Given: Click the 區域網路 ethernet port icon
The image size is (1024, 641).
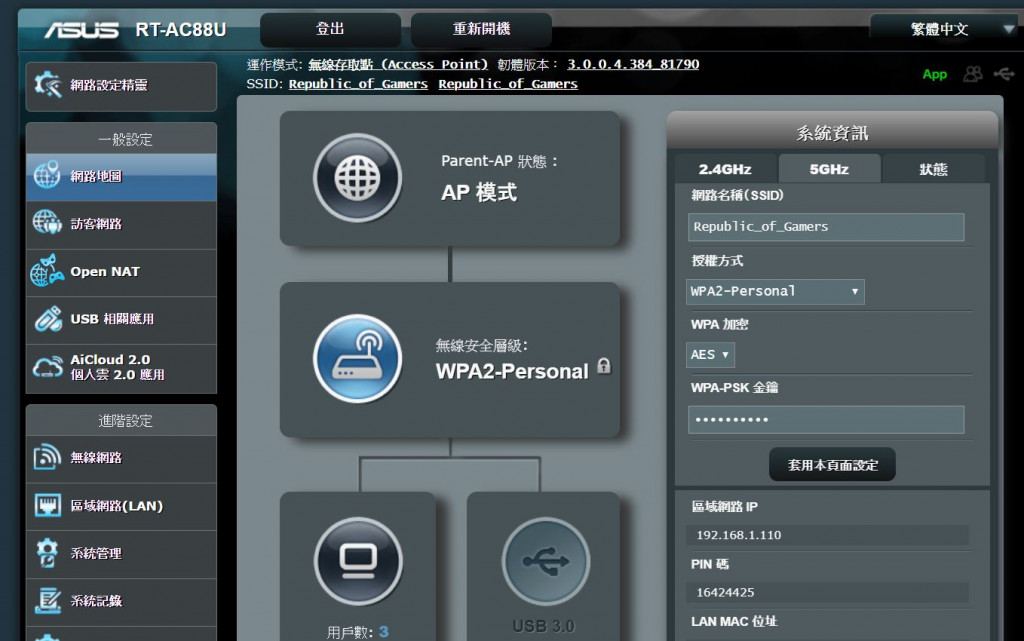Looking at the screenshot, I should (x=48, y=505).
